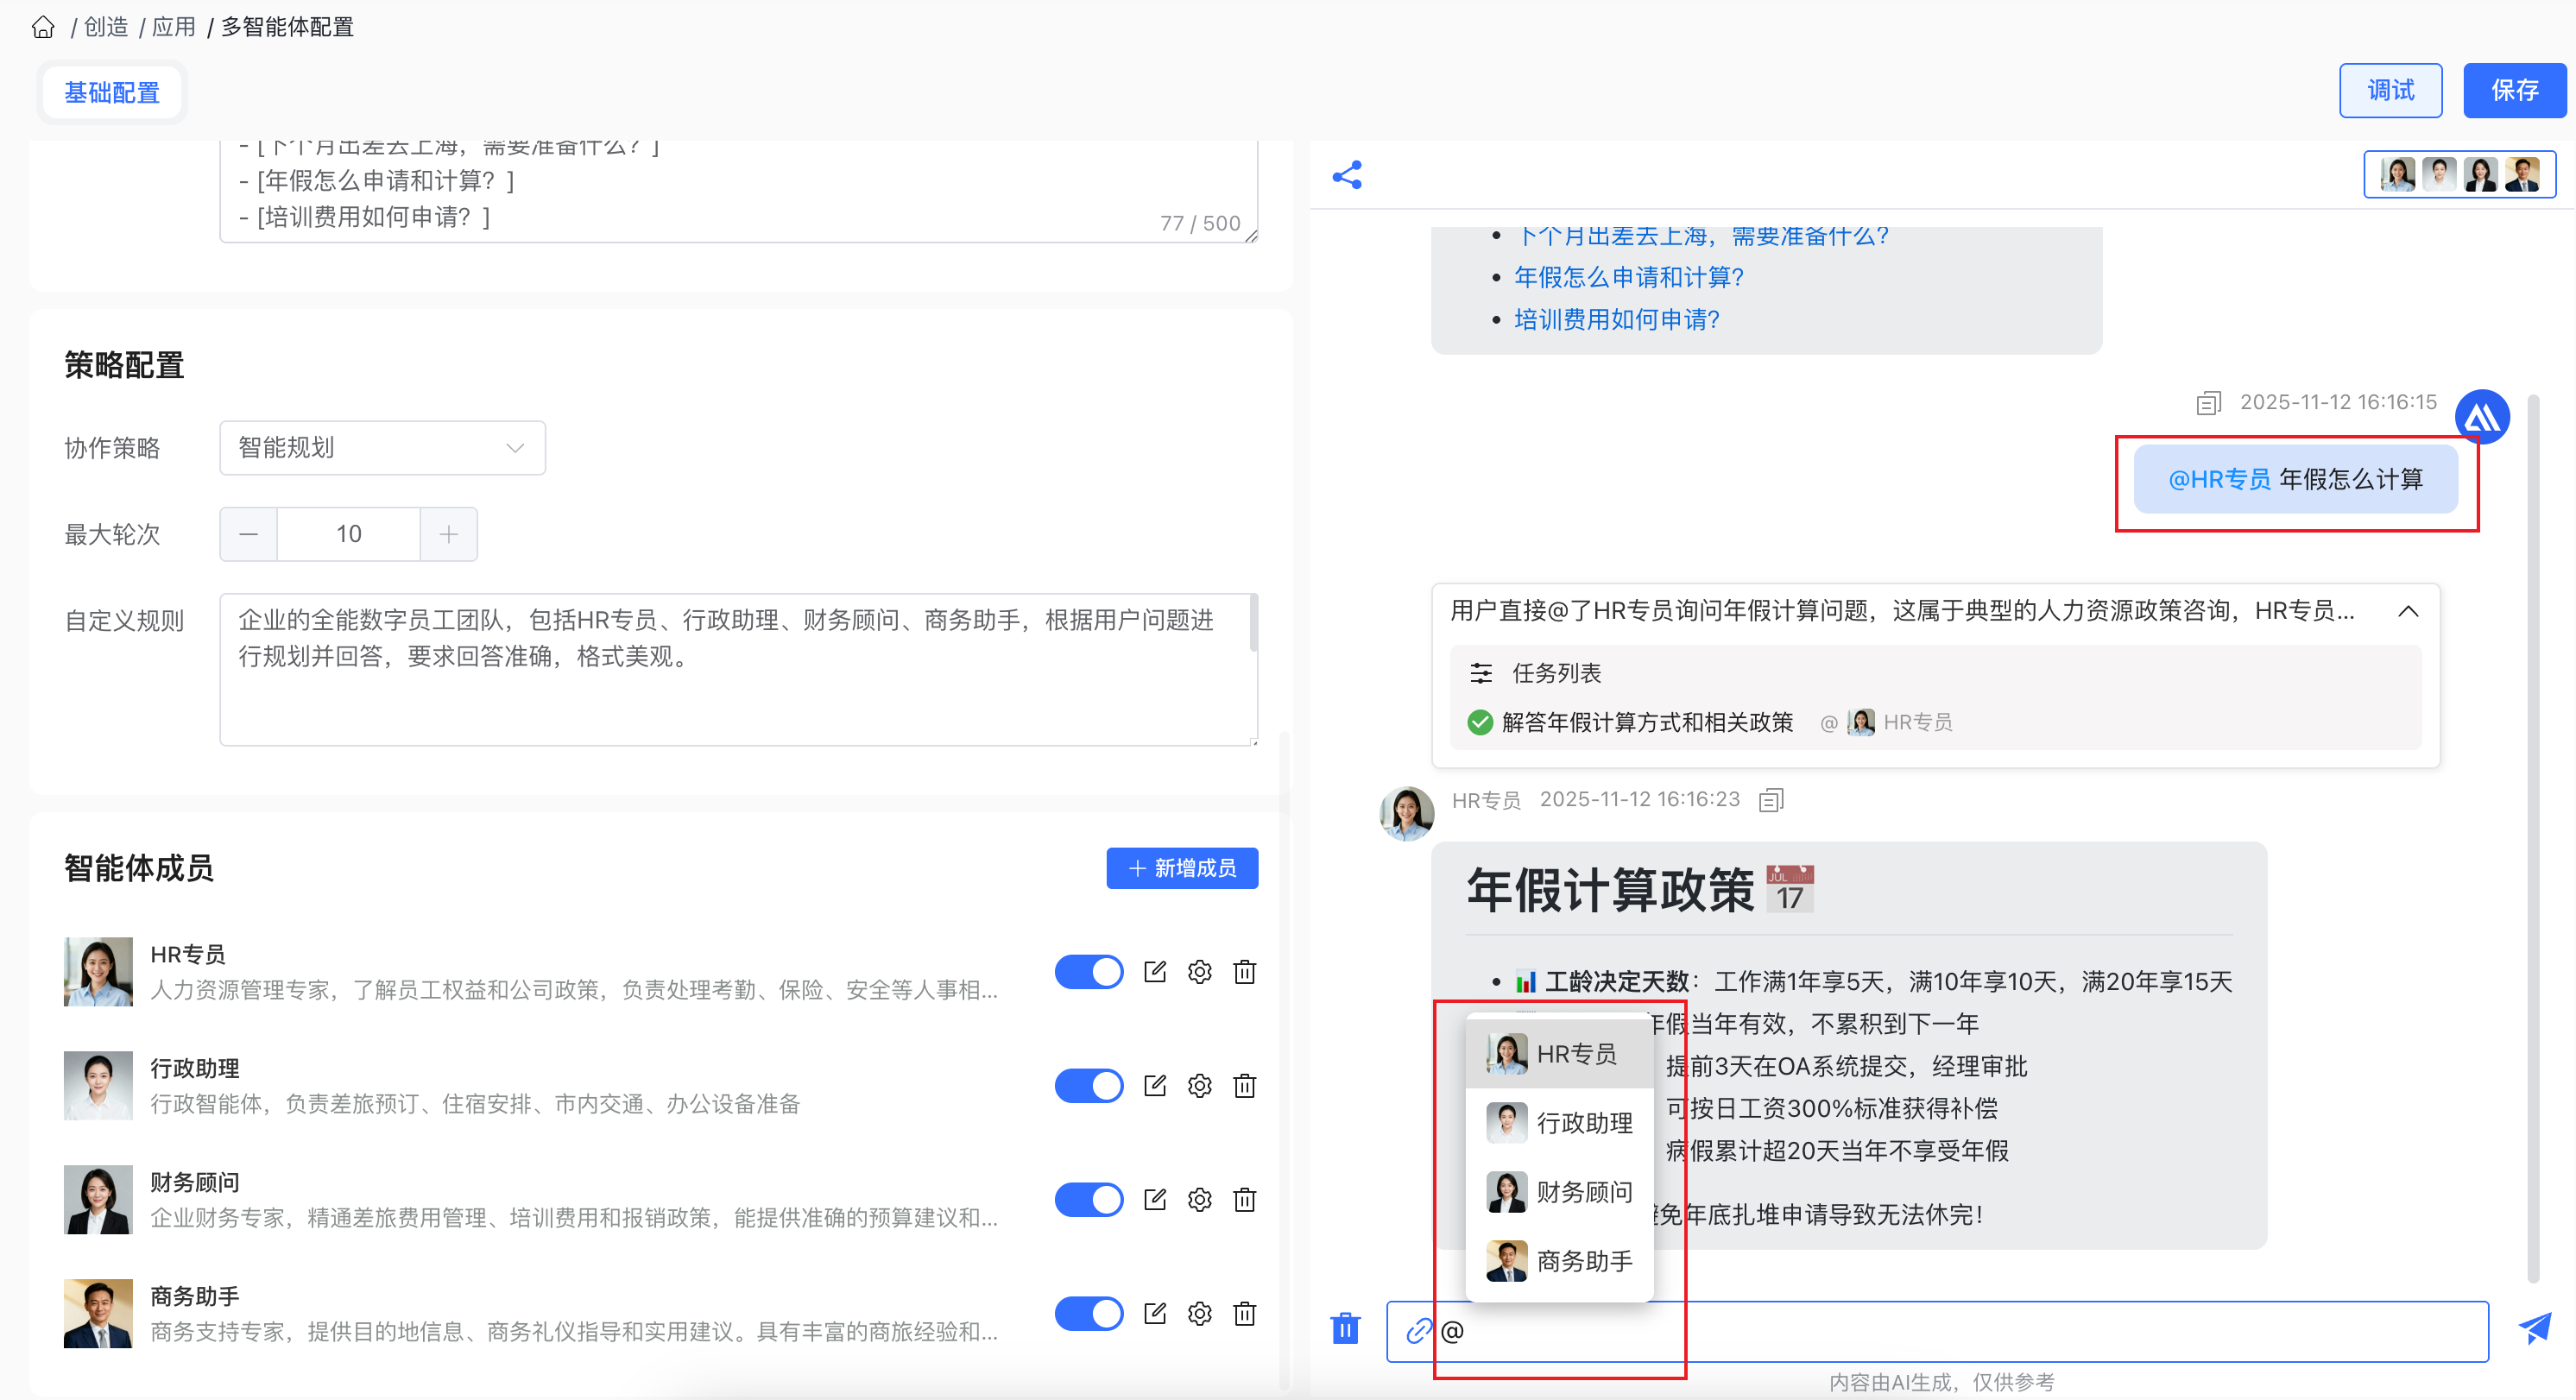Click the send message paper plane icon
This screenshot has width=2576, height=1400.
click(2534, 1329)
